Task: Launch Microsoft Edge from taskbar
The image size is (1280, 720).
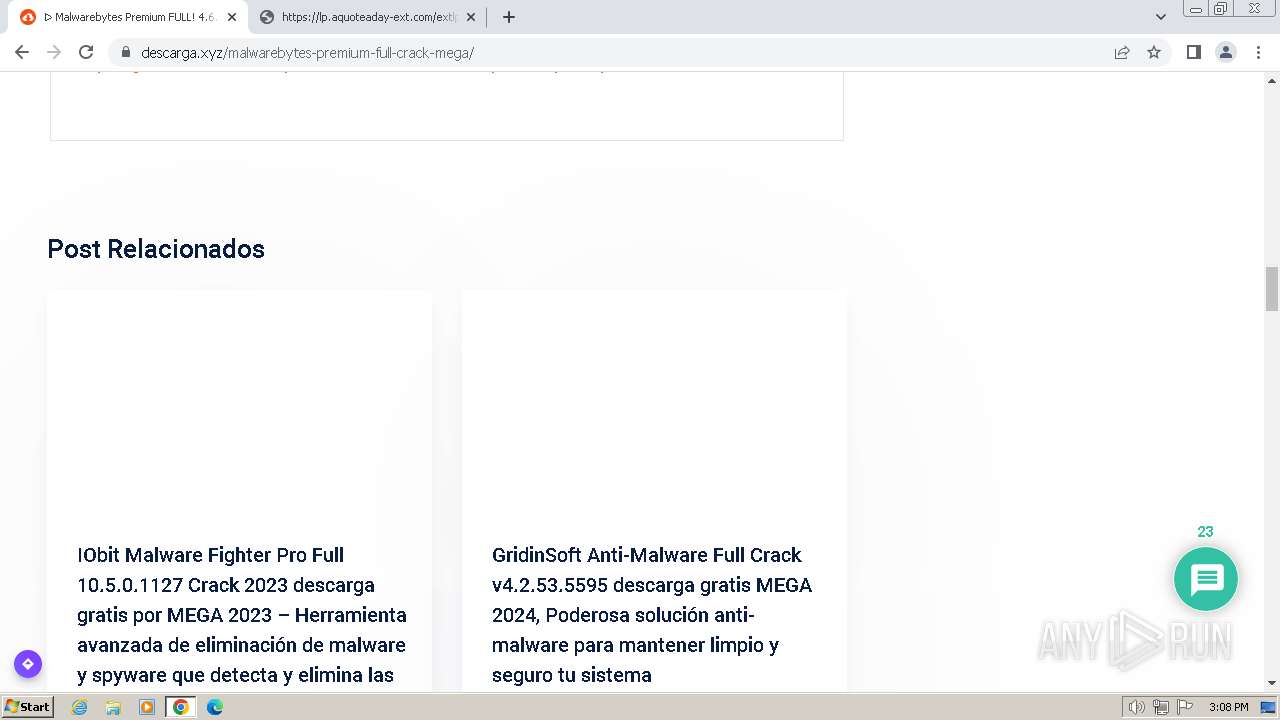Action: [215, 707]
